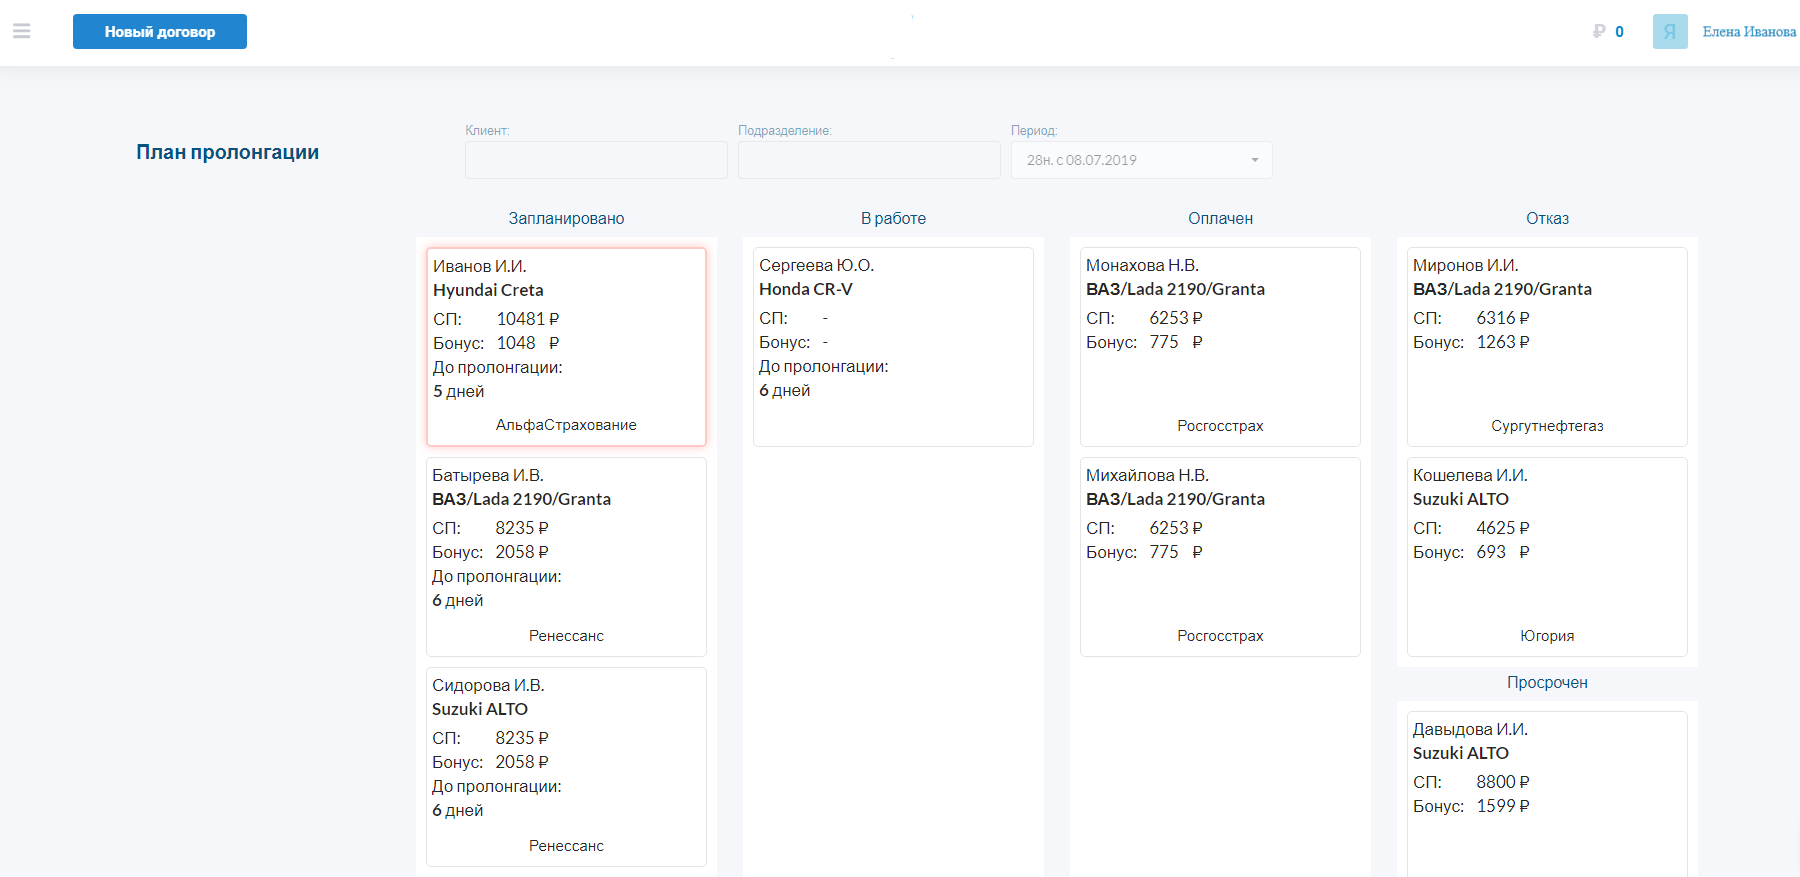Select the Отказ column header
The image size is (1800, 877).
1547,218
